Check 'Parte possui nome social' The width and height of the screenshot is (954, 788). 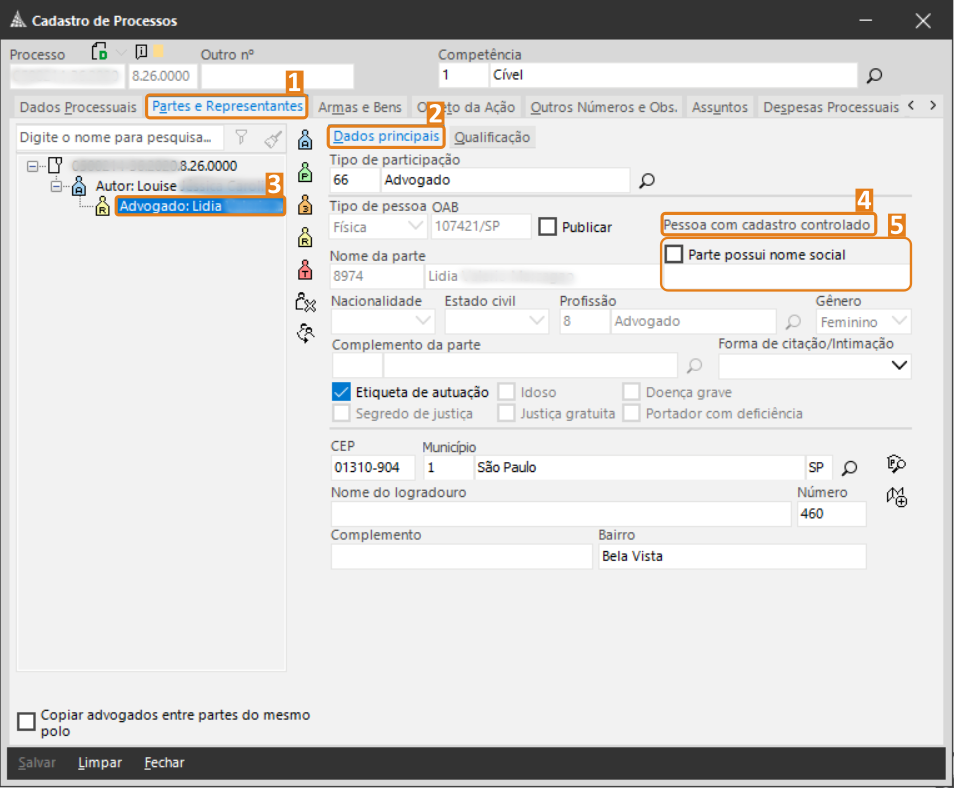click(x=675, y=255)
